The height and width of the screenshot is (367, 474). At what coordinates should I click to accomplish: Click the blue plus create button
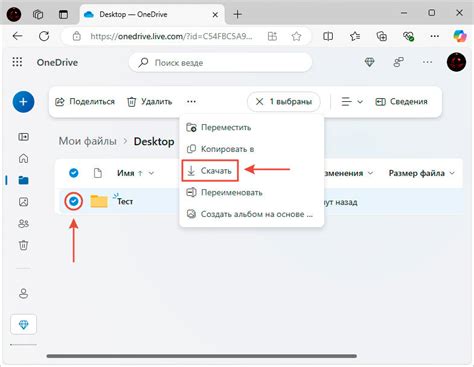coord(23,102)
